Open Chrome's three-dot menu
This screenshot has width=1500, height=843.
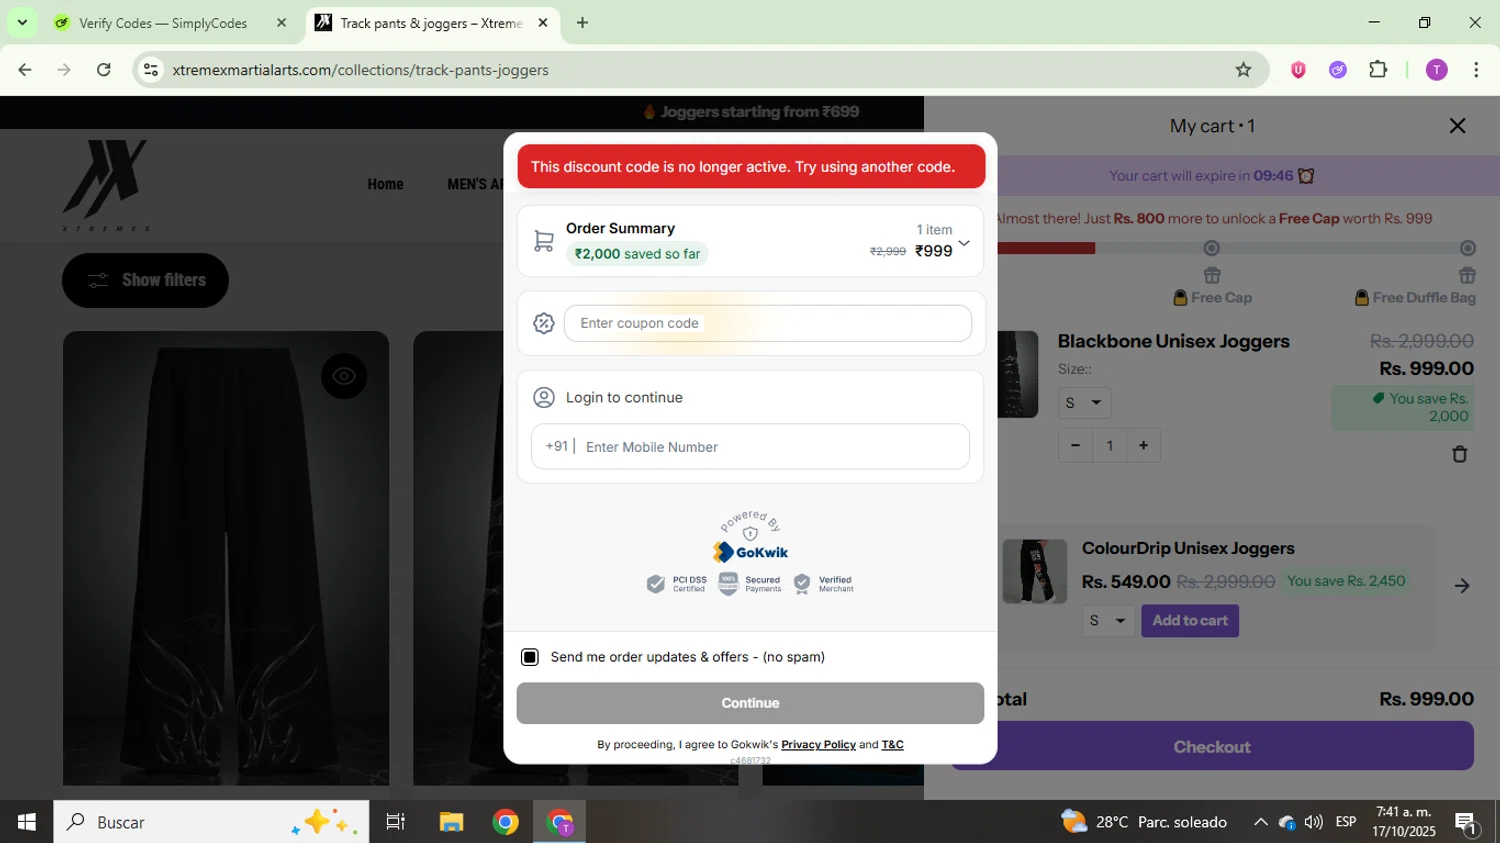1476,70
